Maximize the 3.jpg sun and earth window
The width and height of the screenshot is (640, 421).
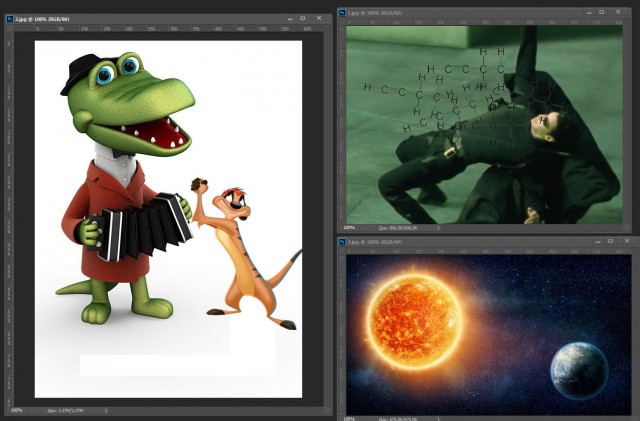[611, 241]
